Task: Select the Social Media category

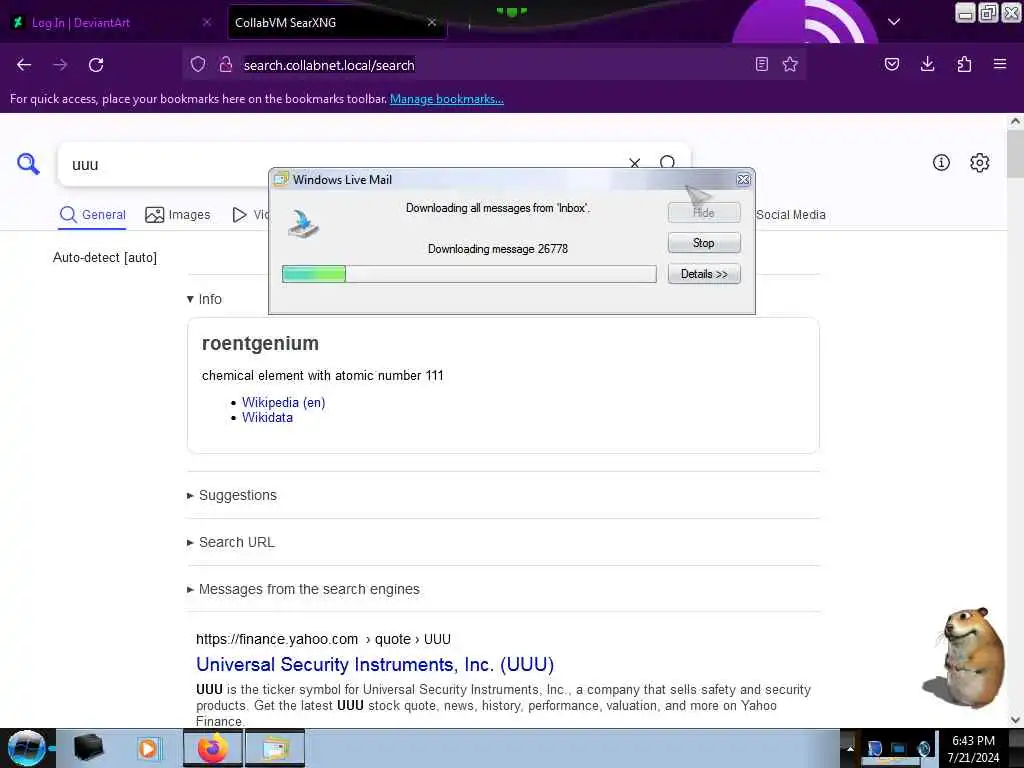Action: coord(790,215)
